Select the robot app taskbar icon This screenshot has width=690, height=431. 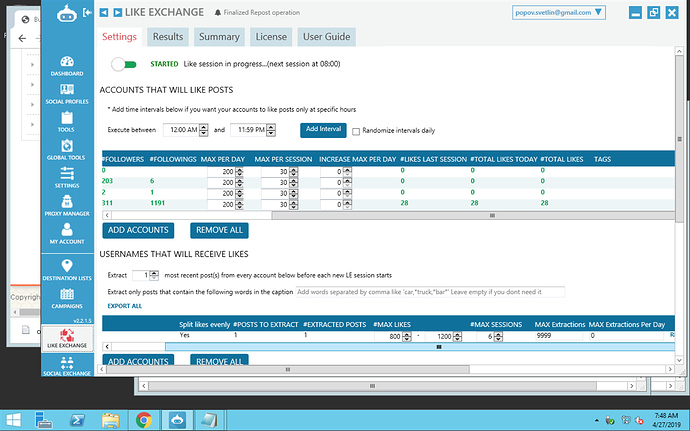pyautogui.click(x=178, y=420)
